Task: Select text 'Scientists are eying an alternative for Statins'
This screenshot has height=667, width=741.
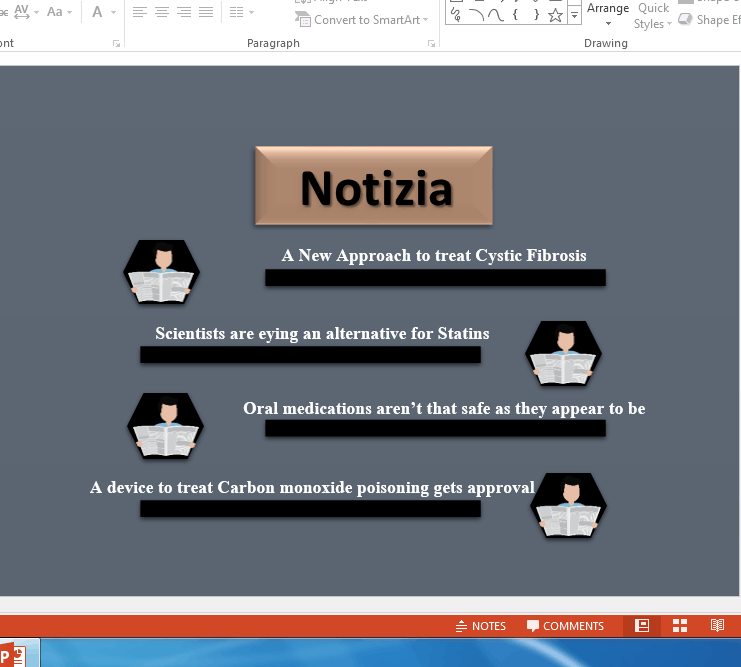Action: pyautogui.click(x=322, y=334)
